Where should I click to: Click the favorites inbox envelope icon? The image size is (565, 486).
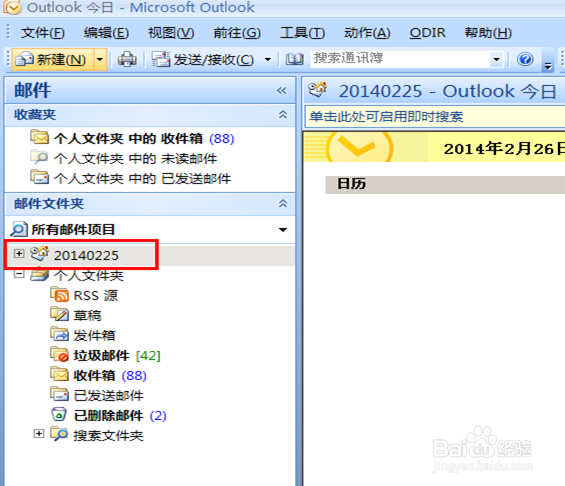click(x=40, y=137)
